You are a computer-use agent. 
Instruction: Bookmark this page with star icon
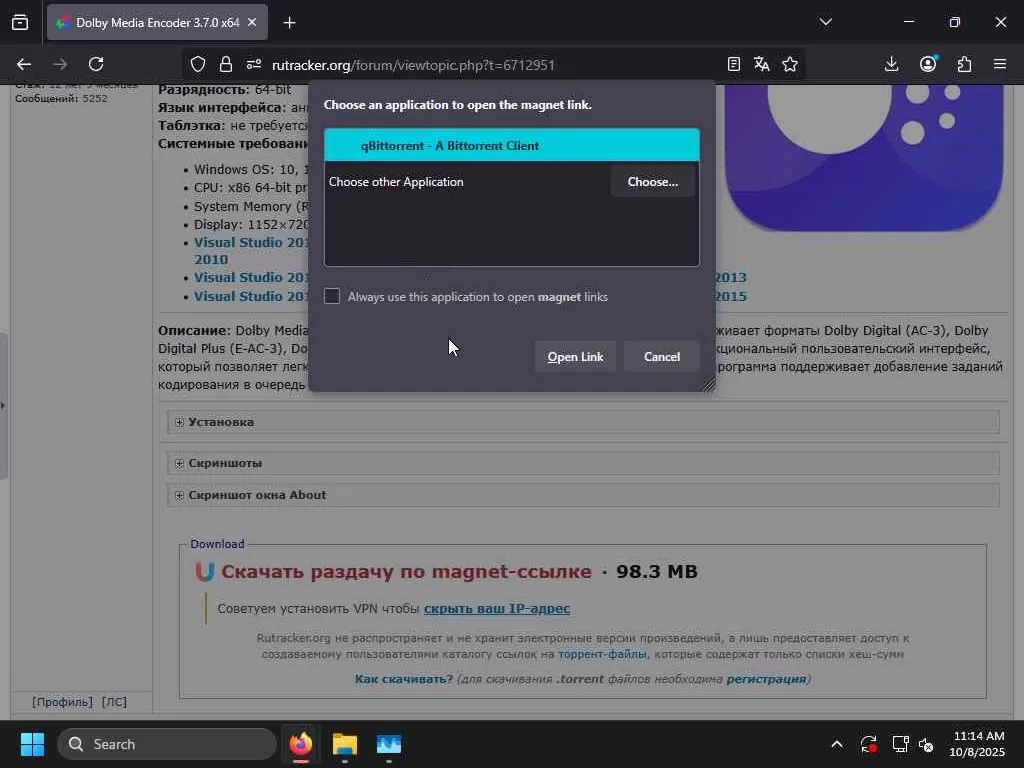pos(790,64)
